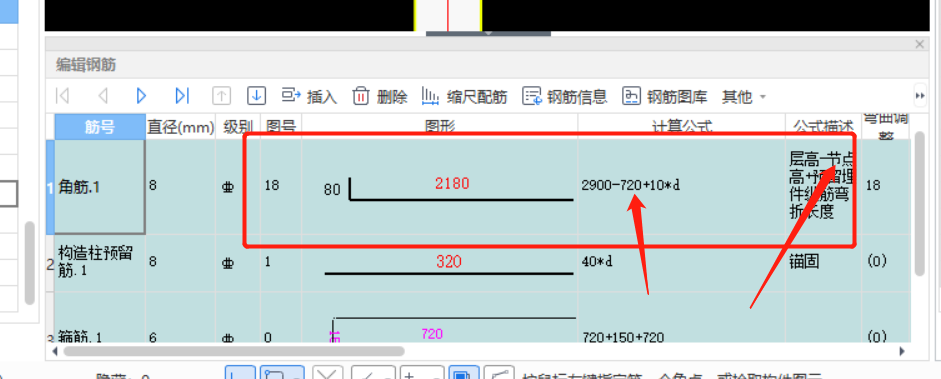The height and width of the screenshot is (379, 941).
Task: Select 直径(mm) column header
Action: (181, 127)
